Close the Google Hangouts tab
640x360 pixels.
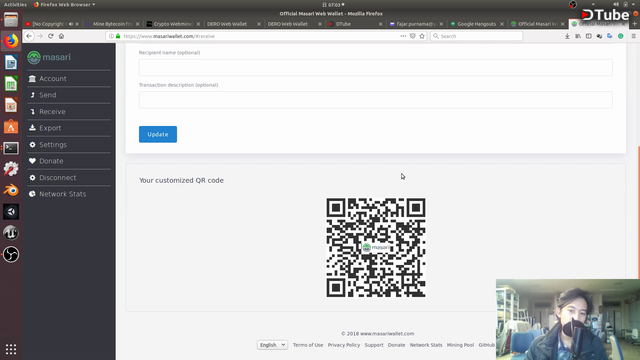click(502, 24)
